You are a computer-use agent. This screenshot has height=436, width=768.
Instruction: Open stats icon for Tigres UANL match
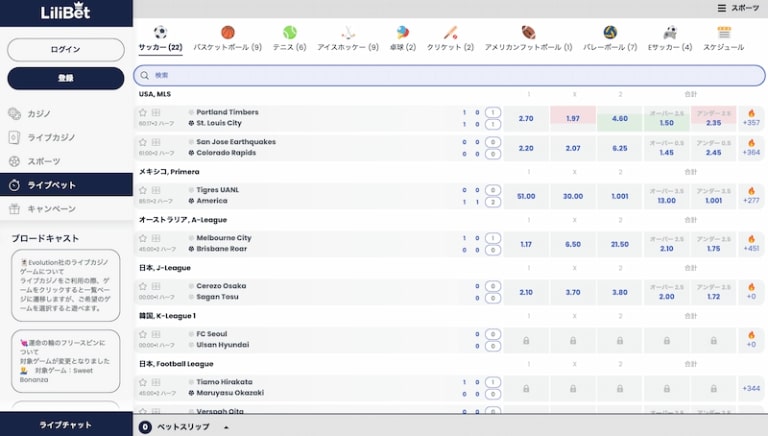[x=156, y=190]
